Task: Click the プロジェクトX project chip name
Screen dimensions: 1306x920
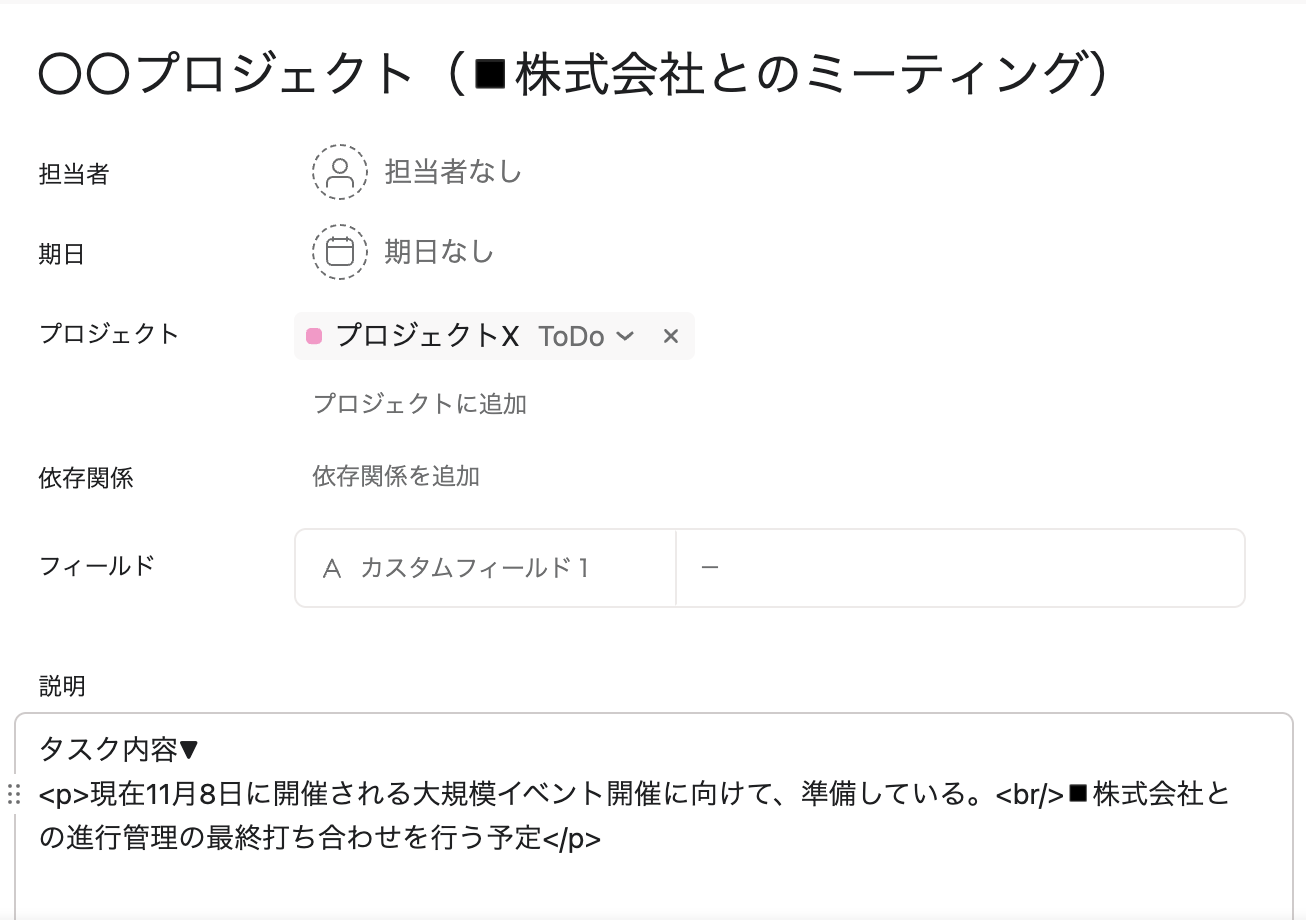Action: pos(427,336)
